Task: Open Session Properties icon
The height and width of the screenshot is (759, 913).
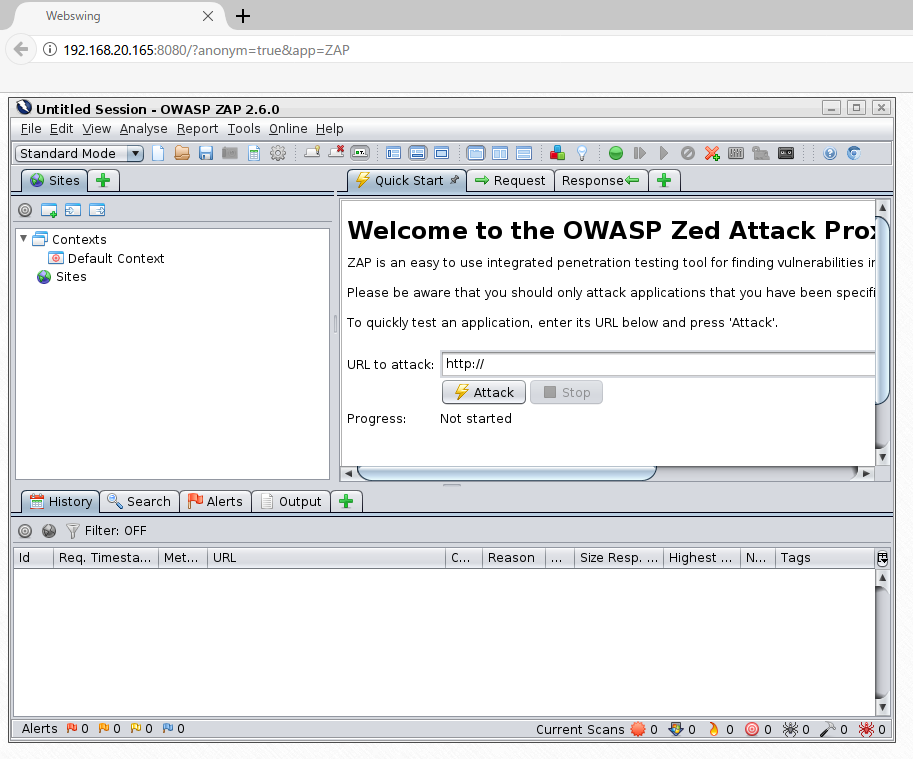Action: (254, 153)
